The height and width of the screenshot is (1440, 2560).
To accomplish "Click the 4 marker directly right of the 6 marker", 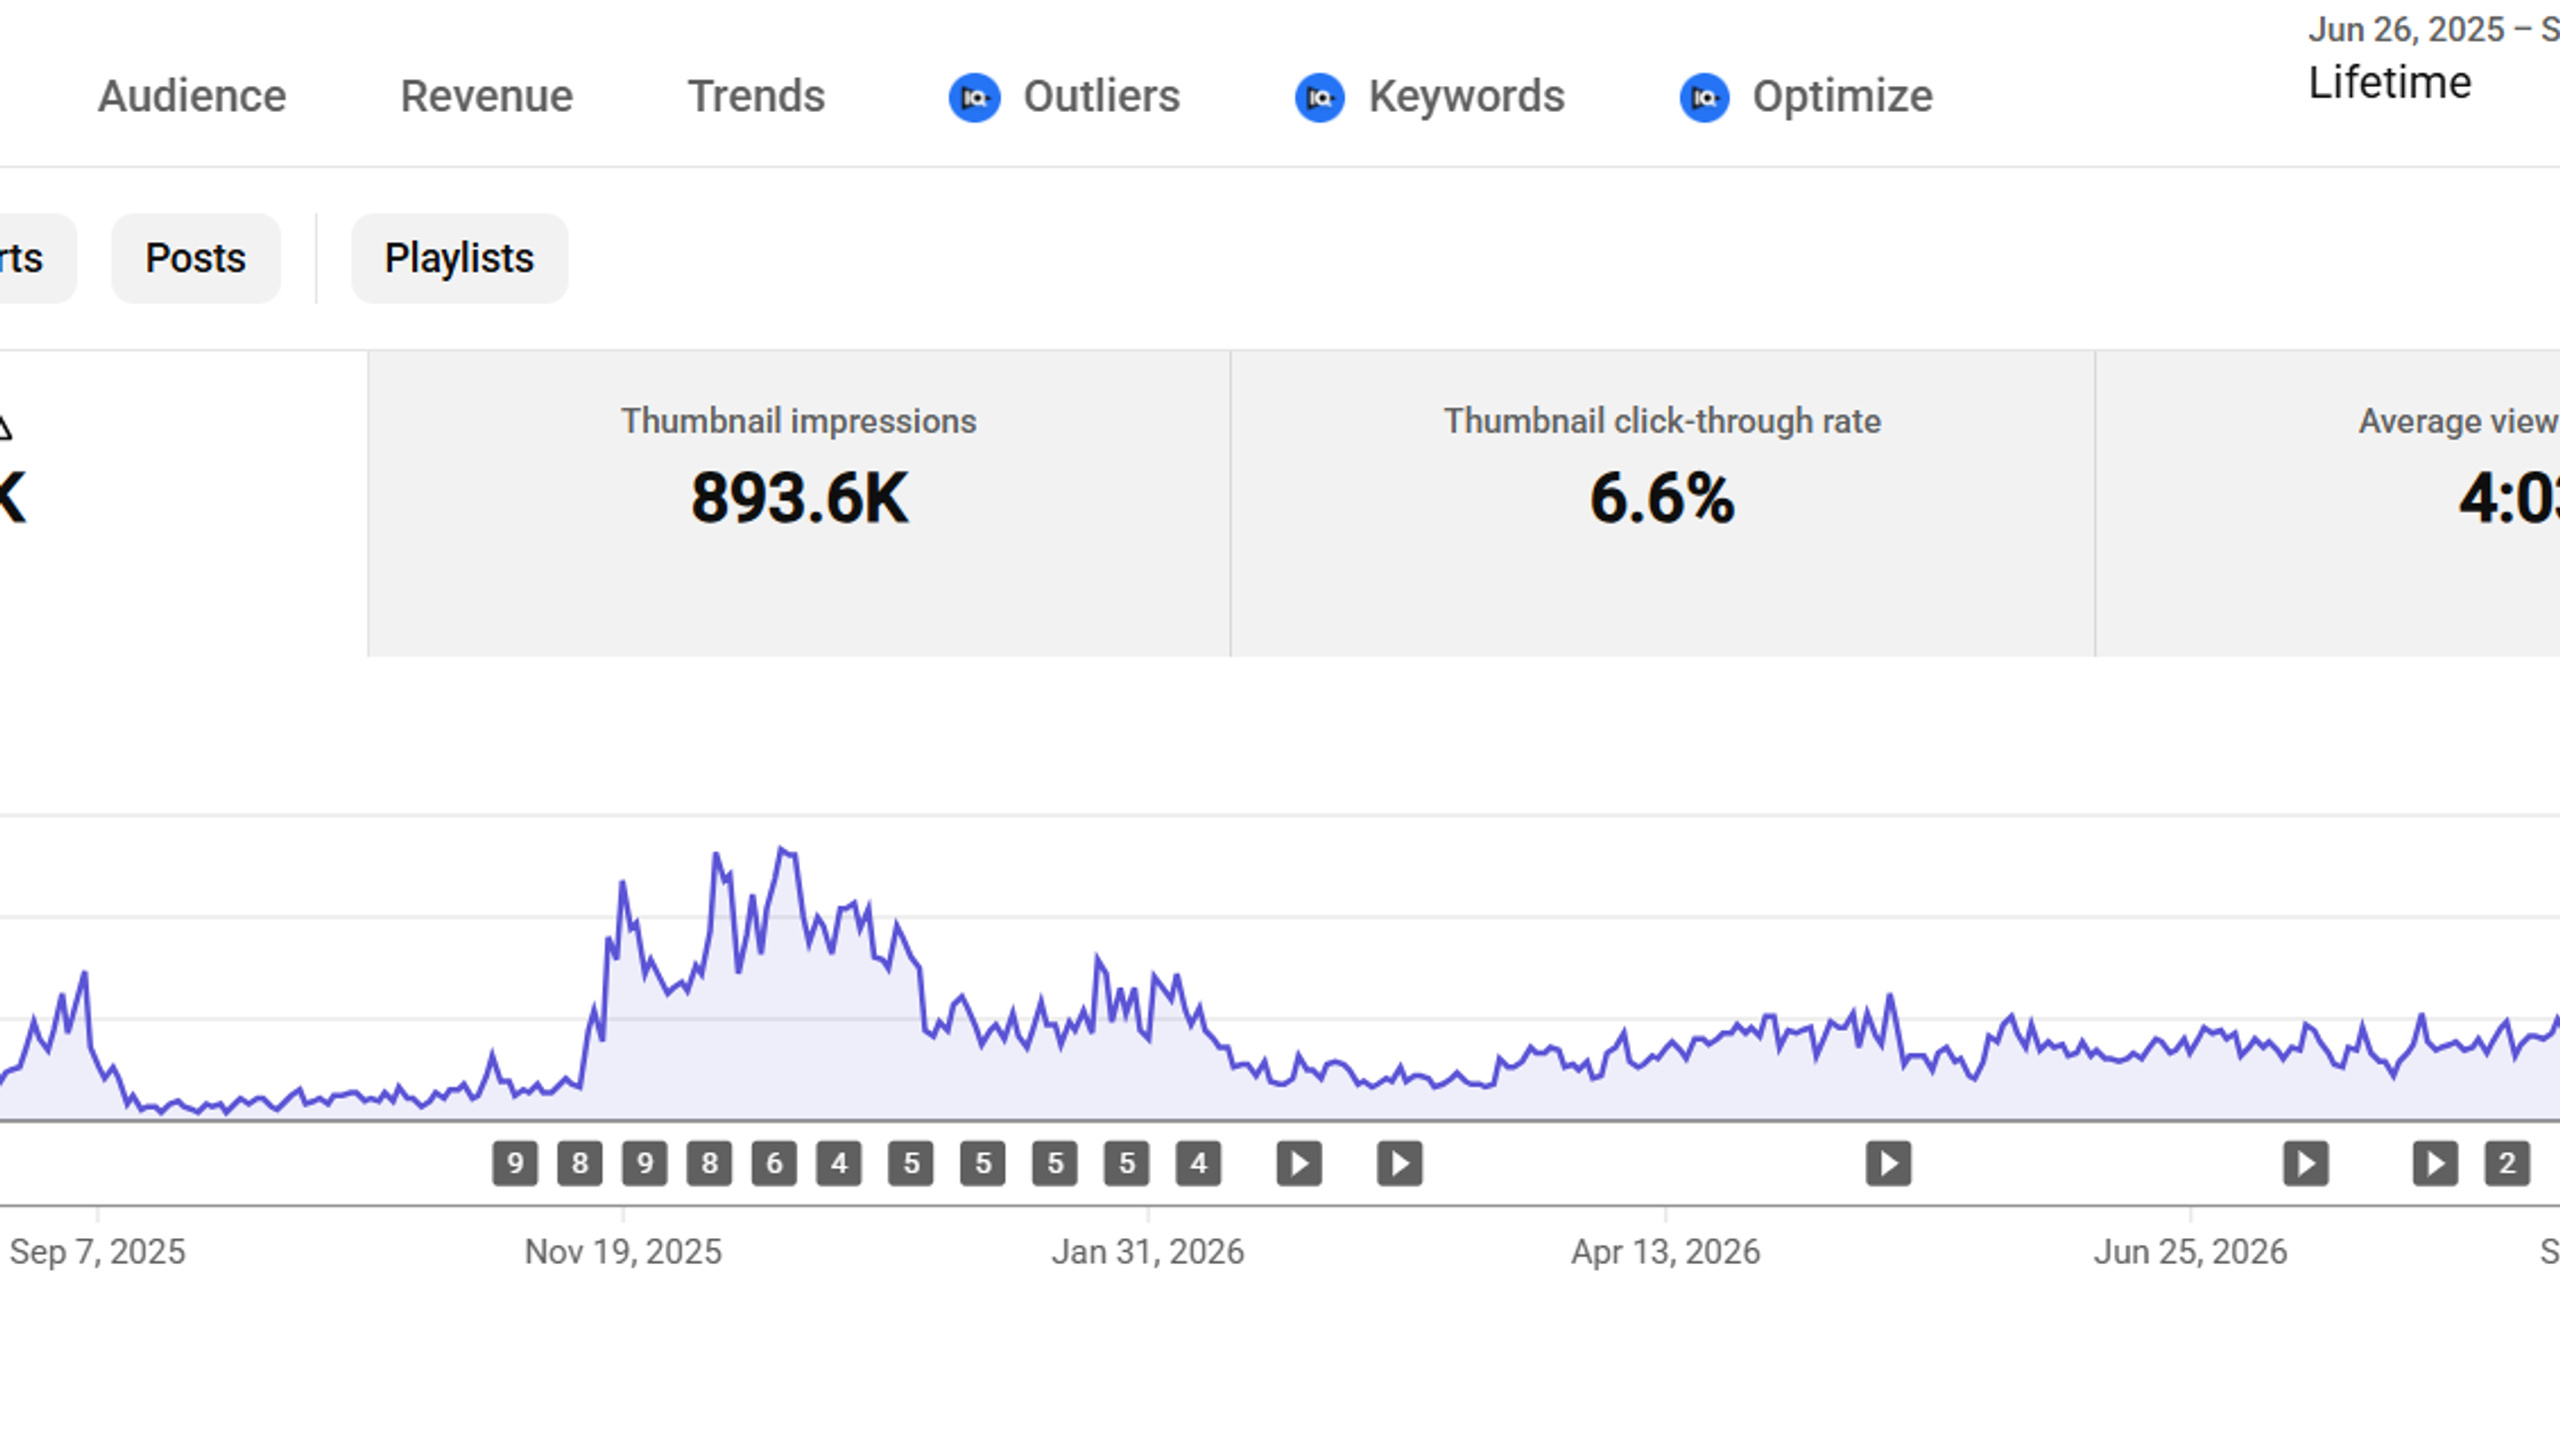I will [839, 1164].
